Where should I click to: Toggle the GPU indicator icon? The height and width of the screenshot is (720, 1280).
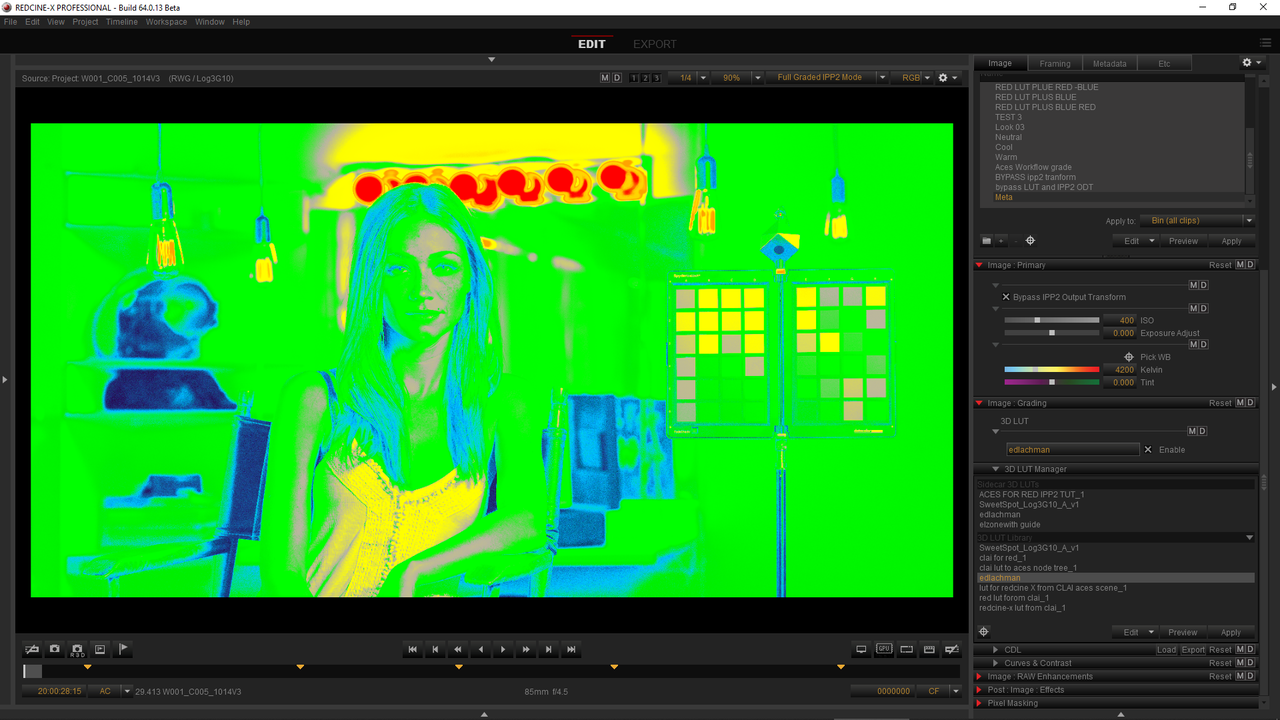(884, 649)
